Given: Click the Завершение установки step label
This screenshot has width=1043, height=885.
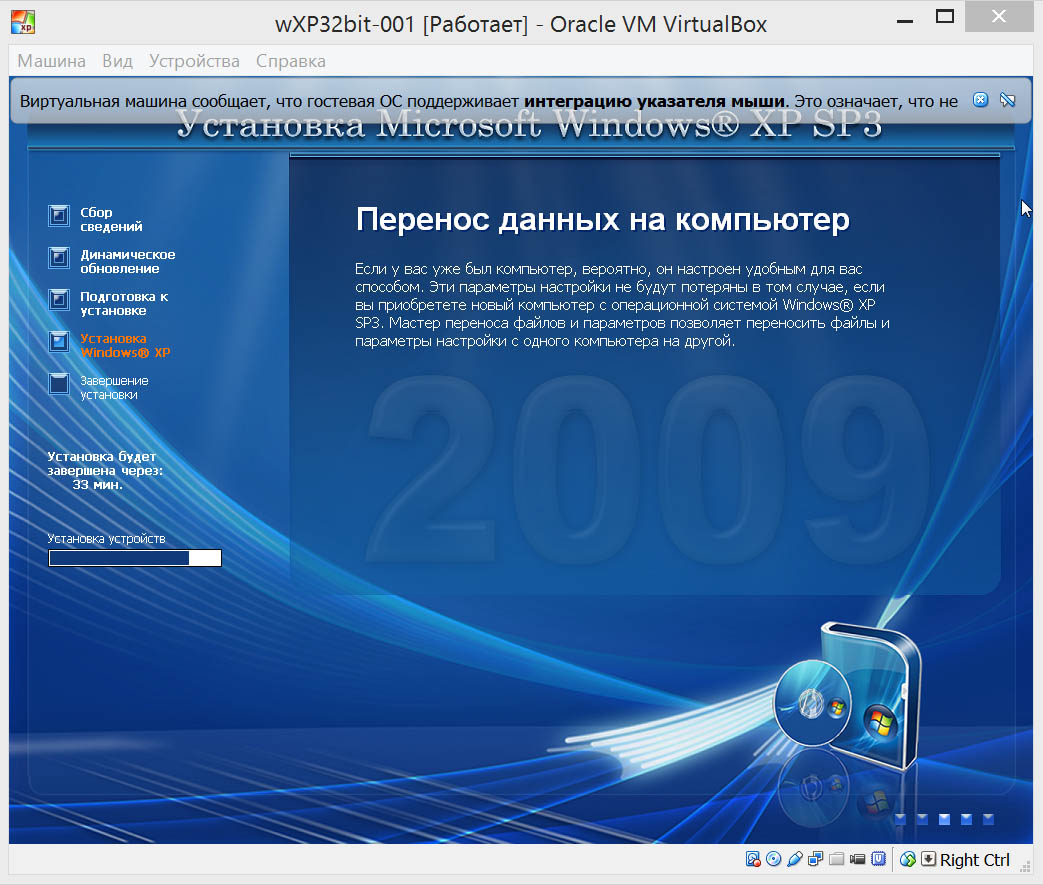Looking at the screenshot, I should coord(114,387).
